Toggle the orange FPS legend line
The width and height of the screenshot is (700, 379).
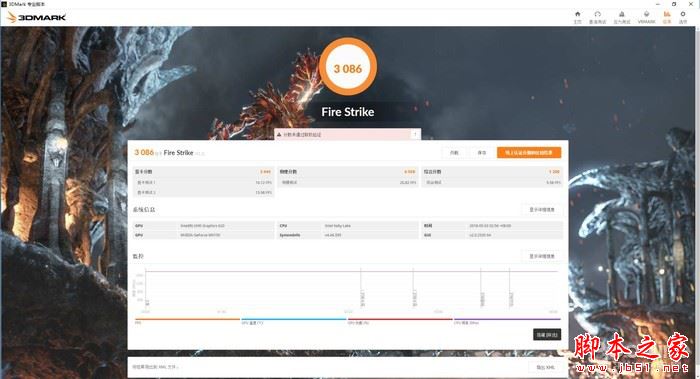pyautogui.click(x=187, y=319)
